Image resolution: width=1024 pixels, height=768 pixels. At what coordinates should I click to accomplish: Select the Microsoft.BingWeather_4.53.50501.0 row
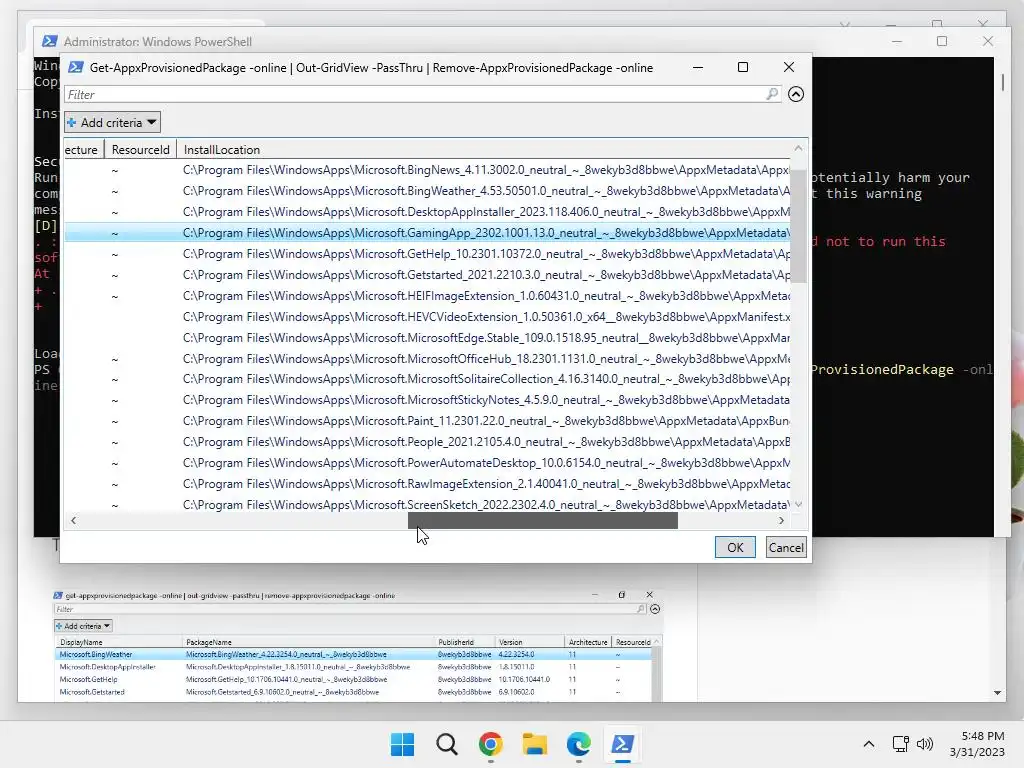427,191
